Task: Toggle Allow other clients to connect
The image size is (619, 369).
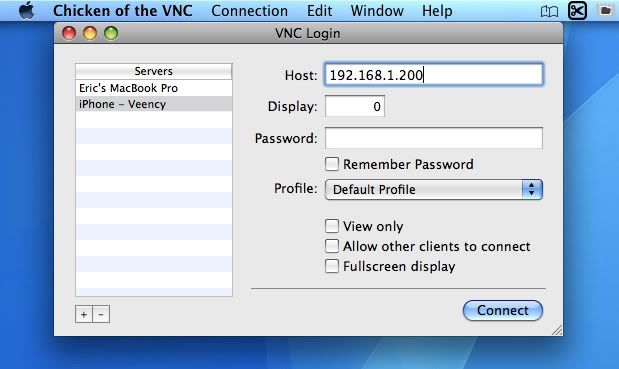Action: 332,246
